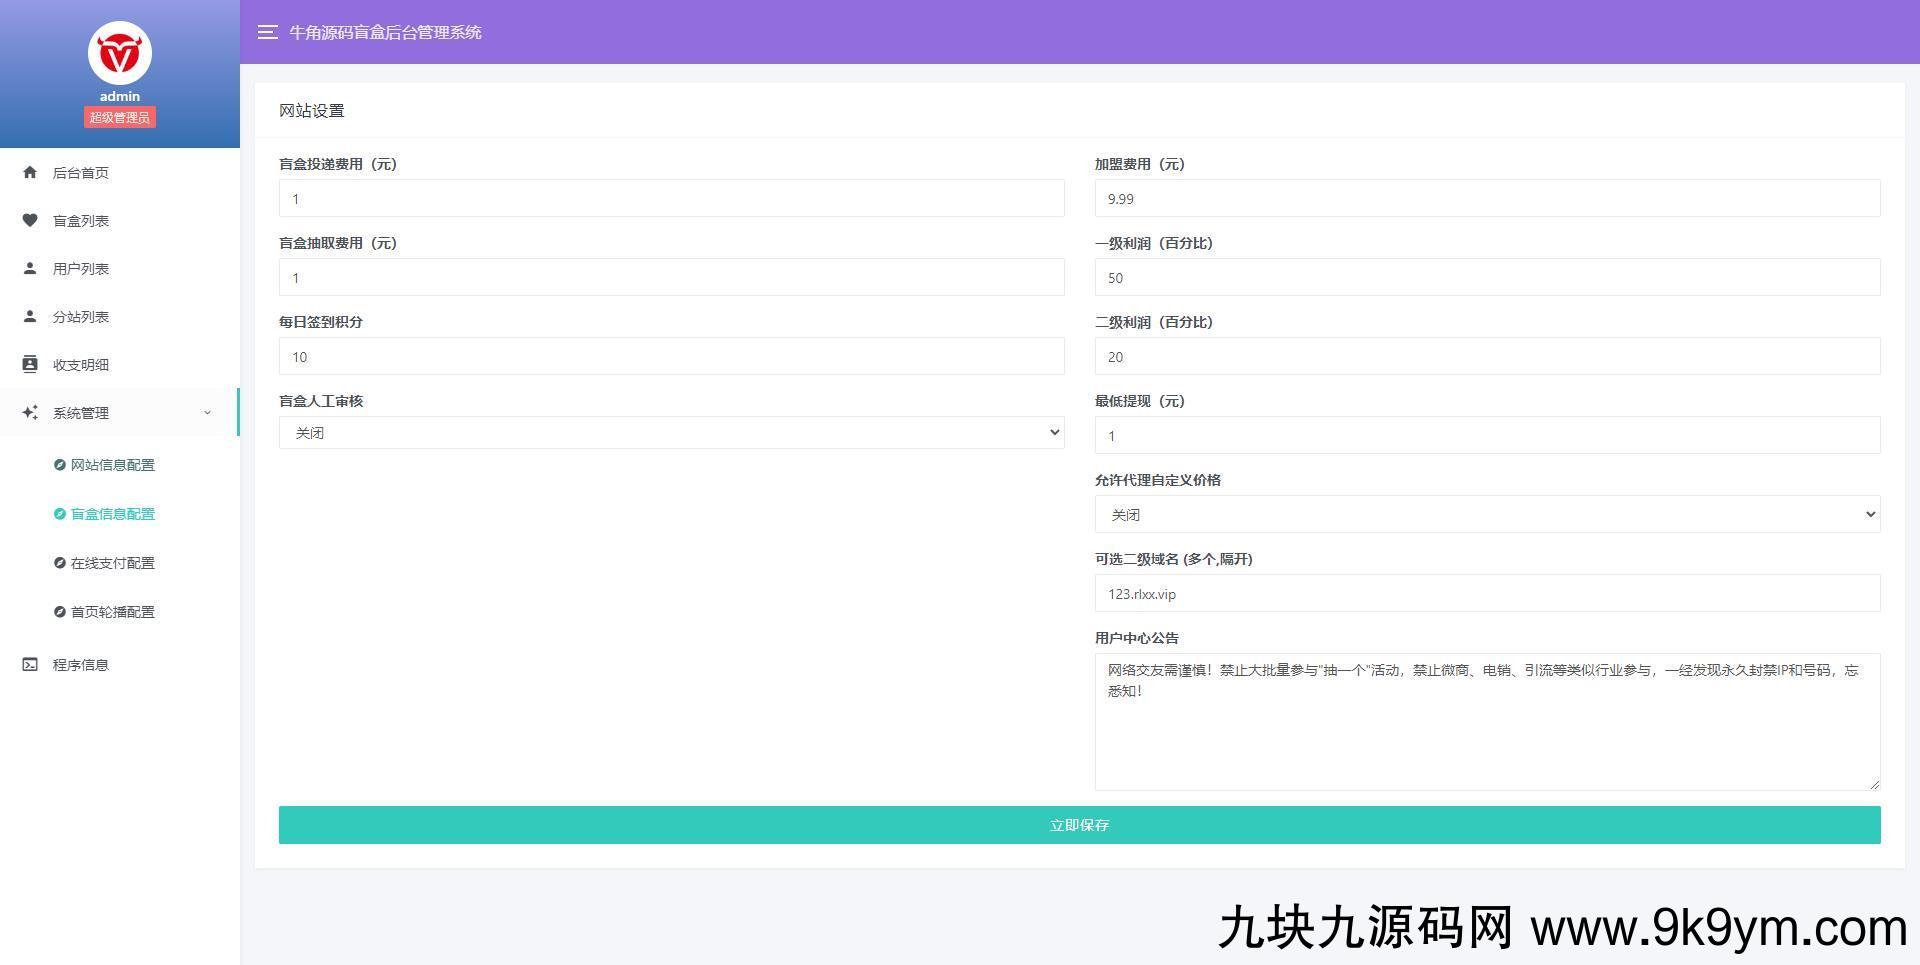The height and width of the screenshot is (965, 1920).
Task: Select the 首页轮播配置 menu item
Action: (x=111, y=611)
